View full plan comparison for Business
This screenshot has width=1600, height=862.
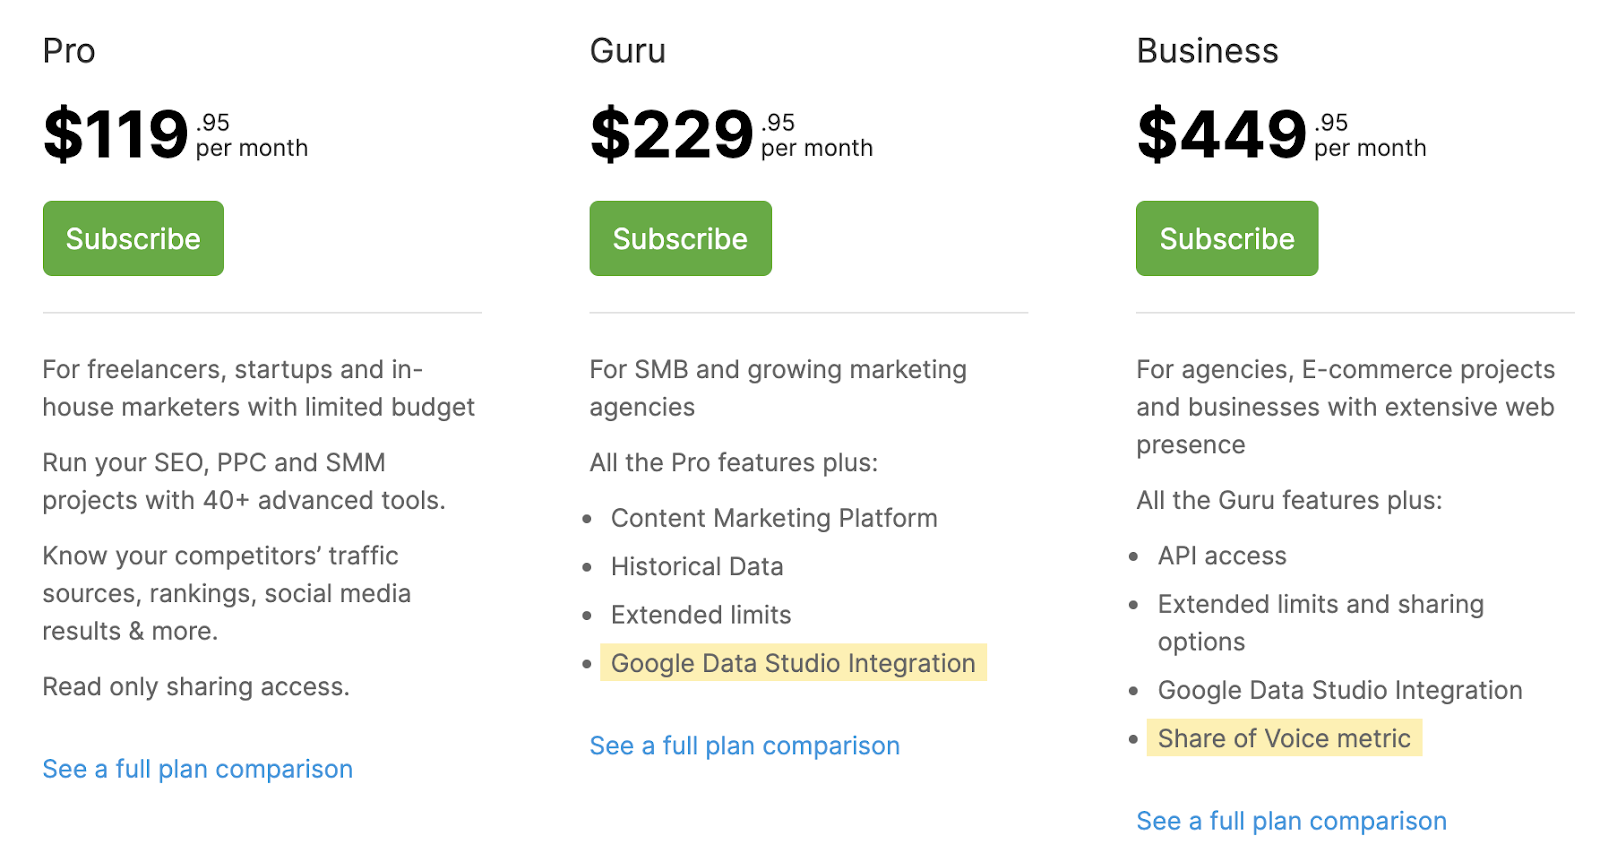[1291, 821]
